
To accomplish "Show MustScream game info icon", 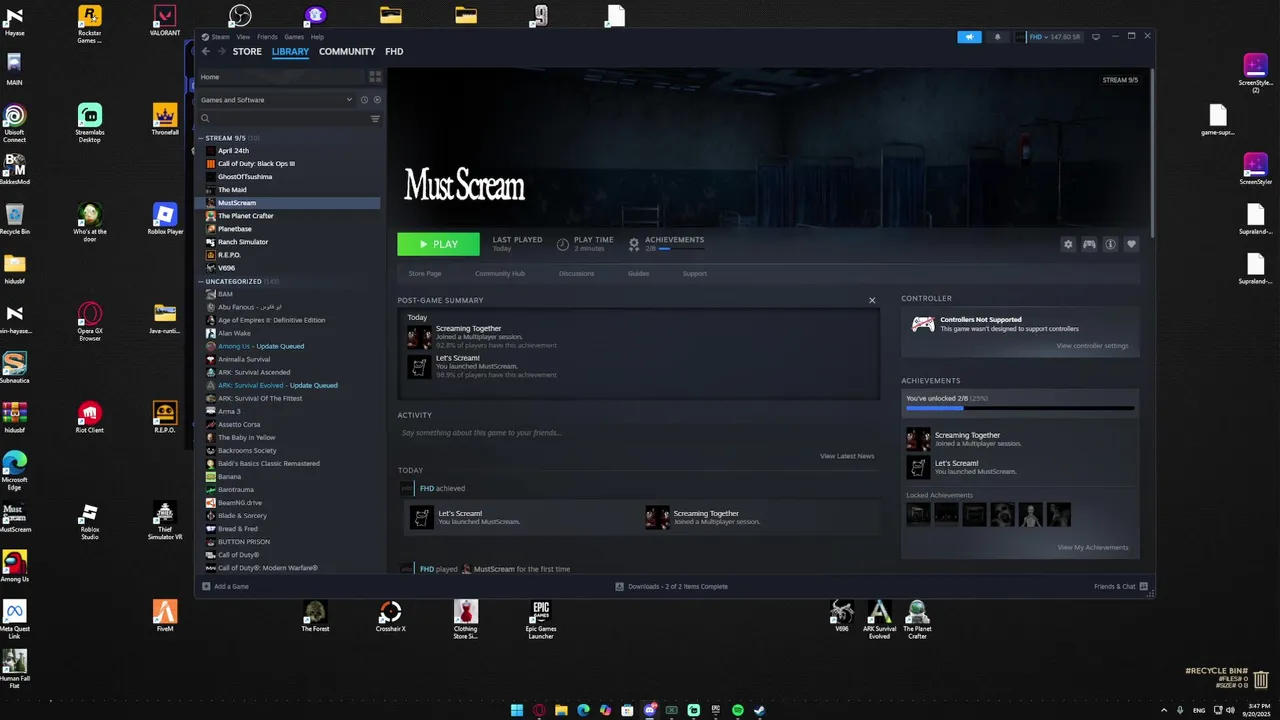I will (1110, 244).
